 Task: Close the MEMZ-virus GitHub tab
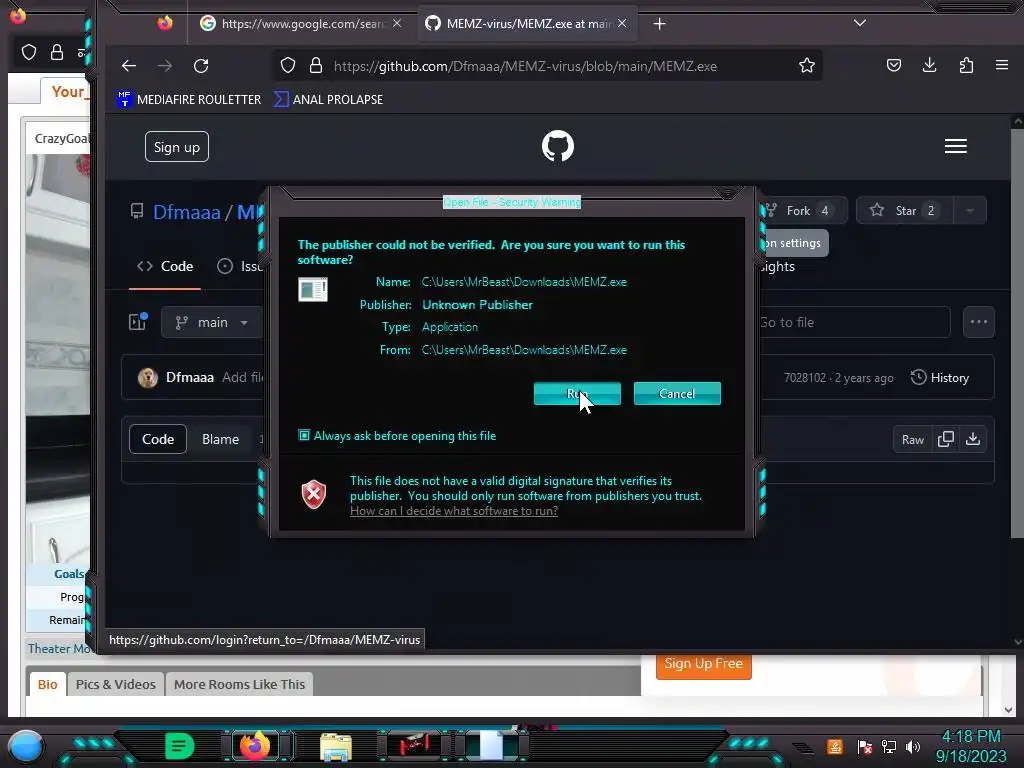[x=622, y=24]
